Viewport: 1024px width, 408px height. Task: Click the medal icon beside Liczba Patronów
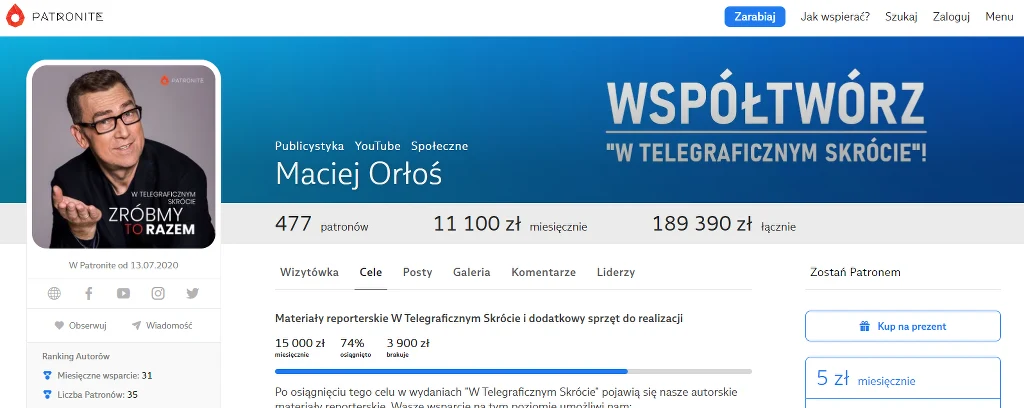point(46,395)
